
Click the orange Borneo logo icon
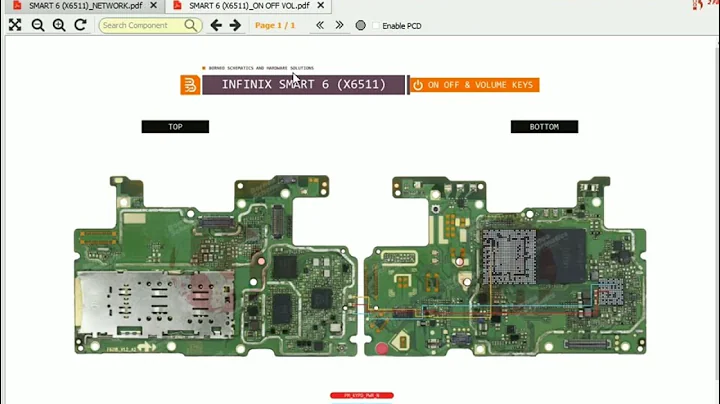tap(190, 85)
